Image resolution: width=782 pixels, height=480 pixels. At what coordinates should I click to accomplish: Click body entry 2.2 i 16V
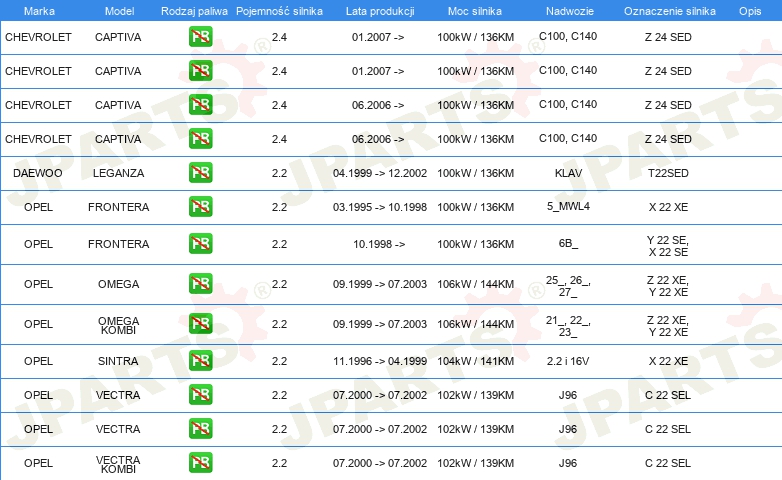click(x=568, y=361)
